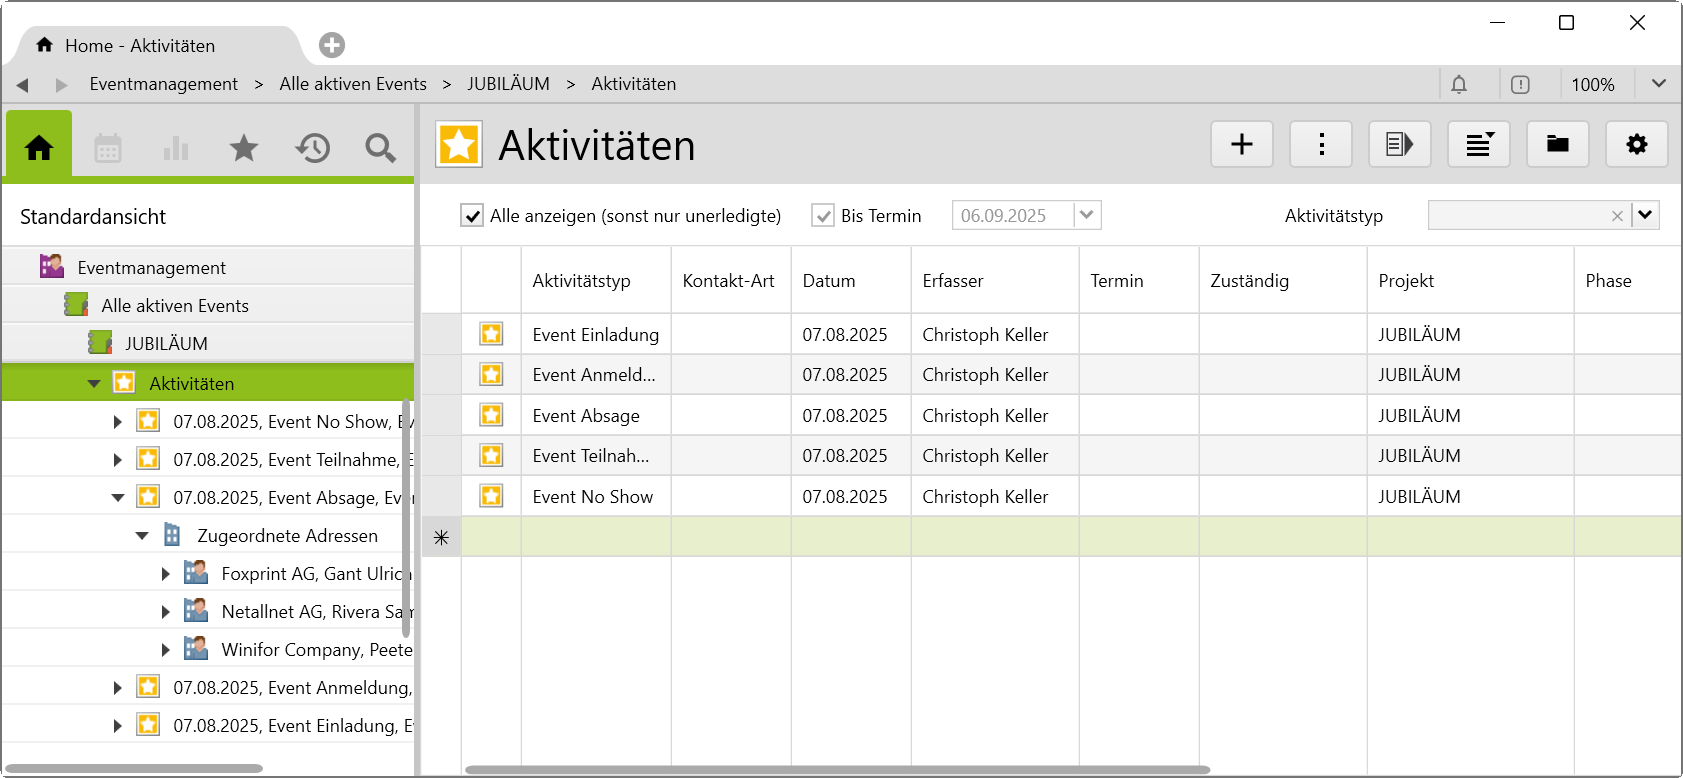Click the 100% zoom level indicator
The height and width of the screenshot is (778, 1683).
coord(1593,85)
